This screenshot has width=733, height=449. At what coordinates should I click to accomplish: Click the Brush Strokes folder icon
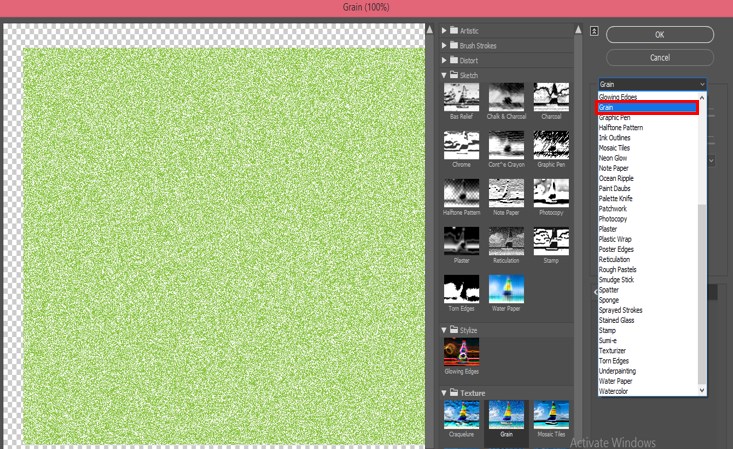(454, 45)
